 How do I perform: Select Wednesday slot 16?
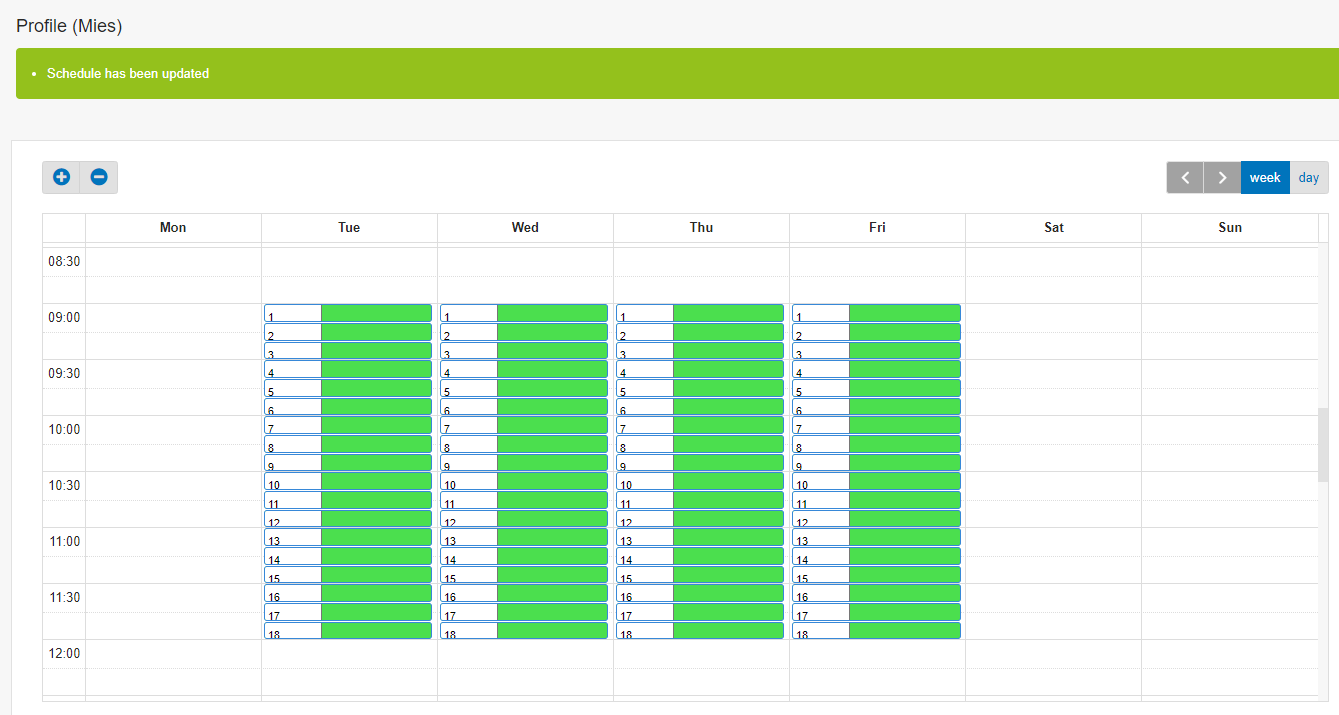[x=524, y=593]
